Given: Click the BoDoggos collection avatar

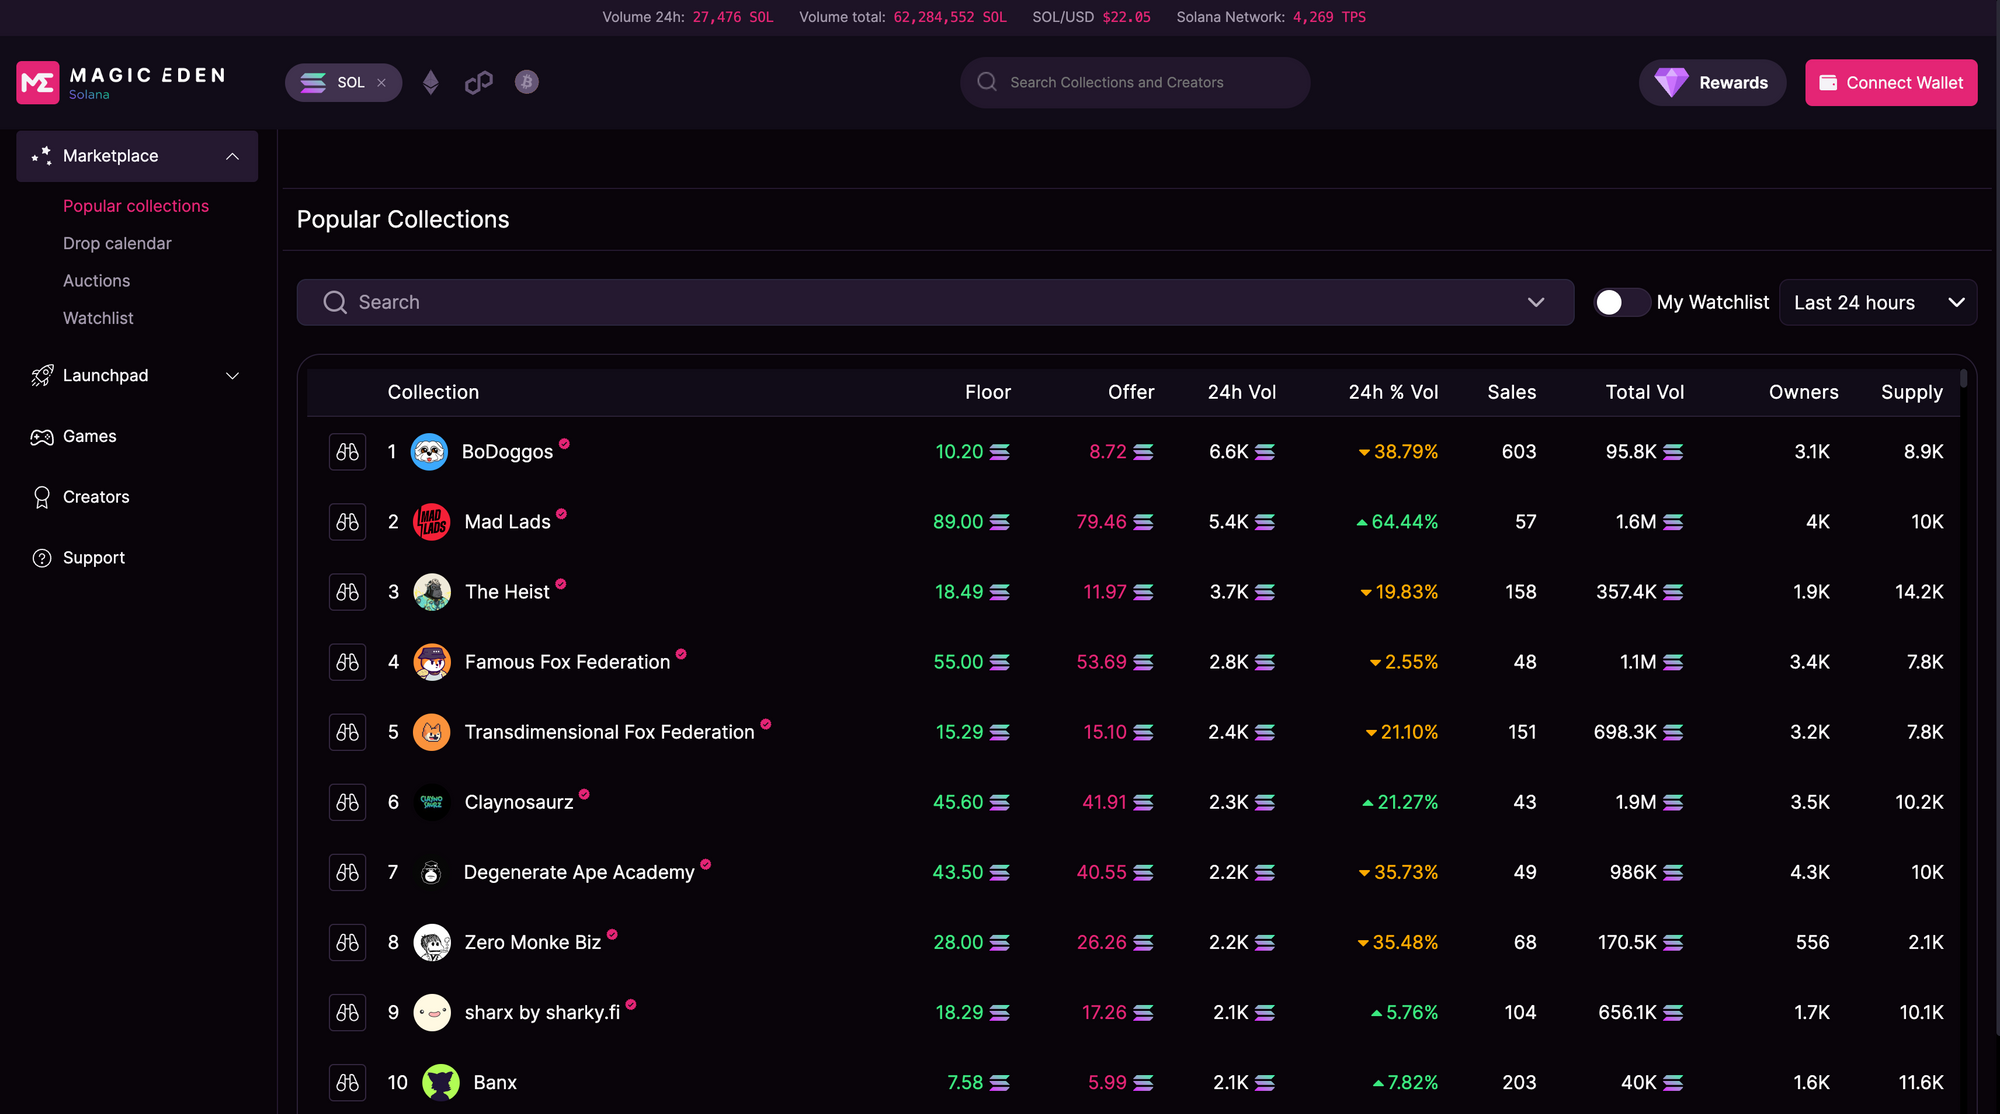Looking at the screenshot, I should [430, 452].
